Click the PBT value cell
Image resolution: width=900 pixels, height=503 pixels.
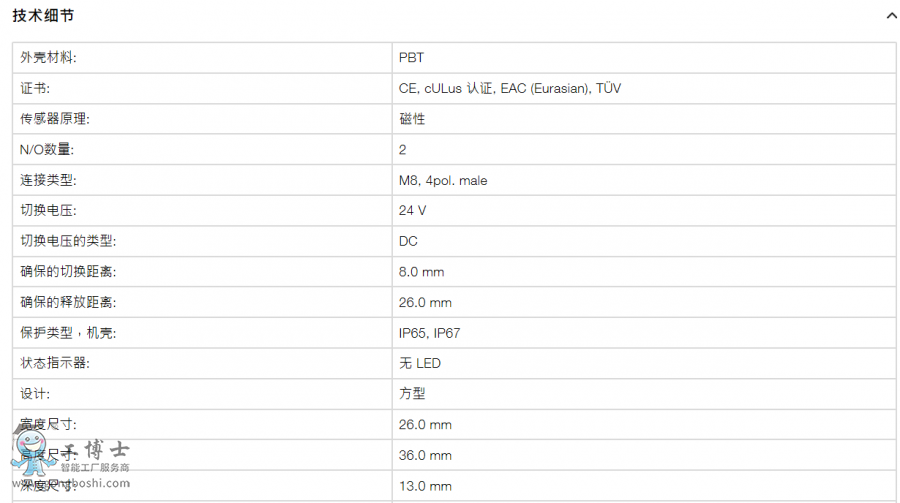point(644,57)
